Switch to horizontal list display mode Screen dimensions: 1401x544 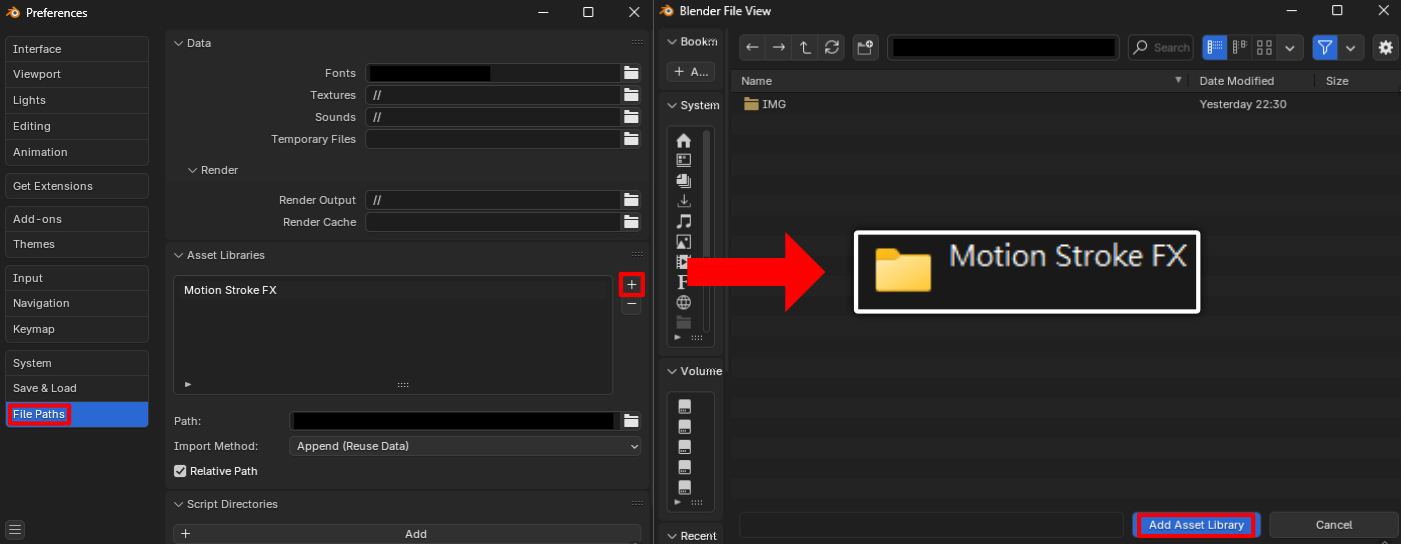(1240, 47)
